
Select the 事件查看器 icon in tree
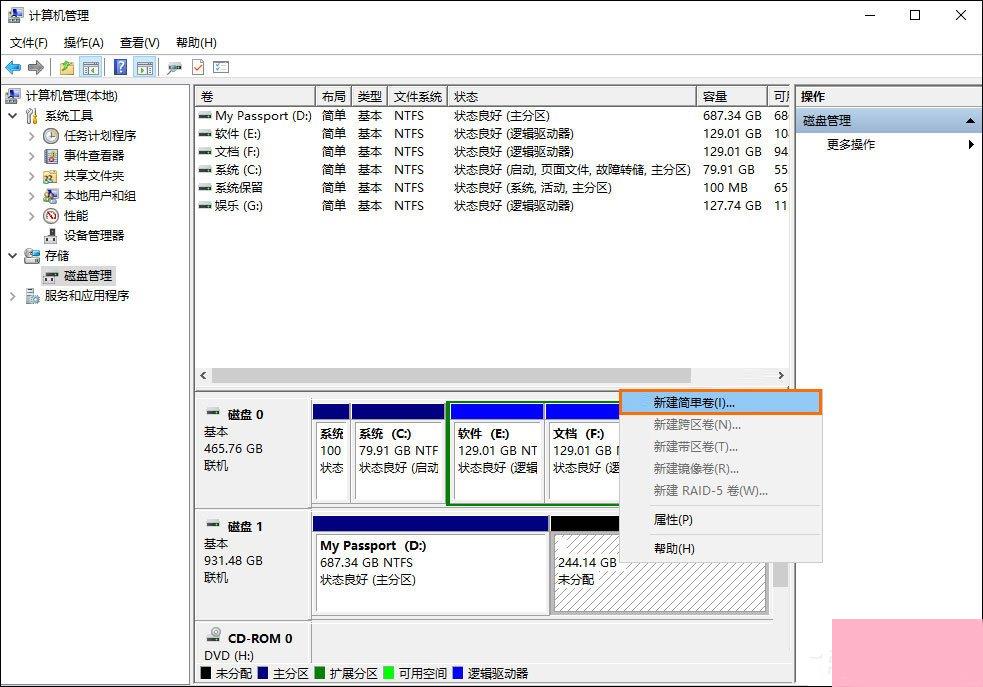click(x=51, y=156)
